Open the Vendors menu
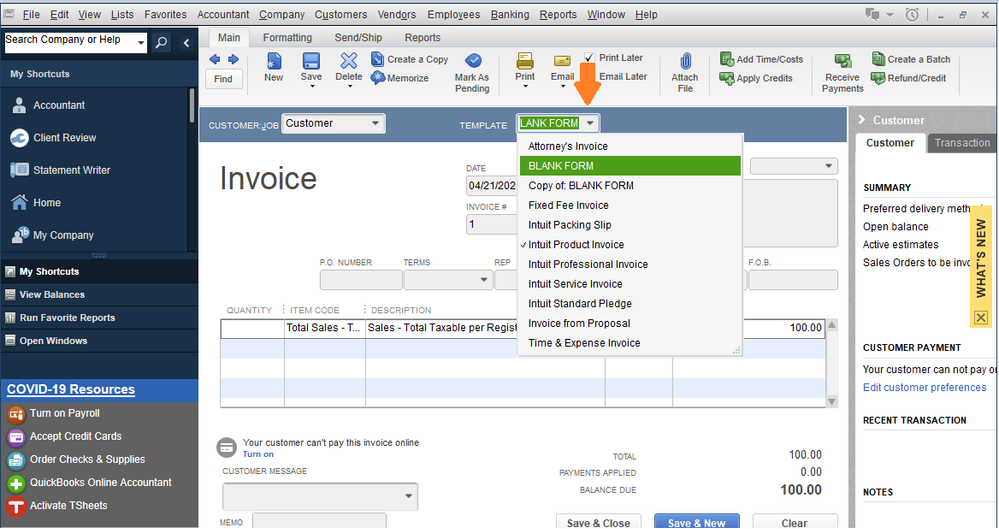This screenshot has height=529, width=999. pyautogui.click(x=396, y=14)
